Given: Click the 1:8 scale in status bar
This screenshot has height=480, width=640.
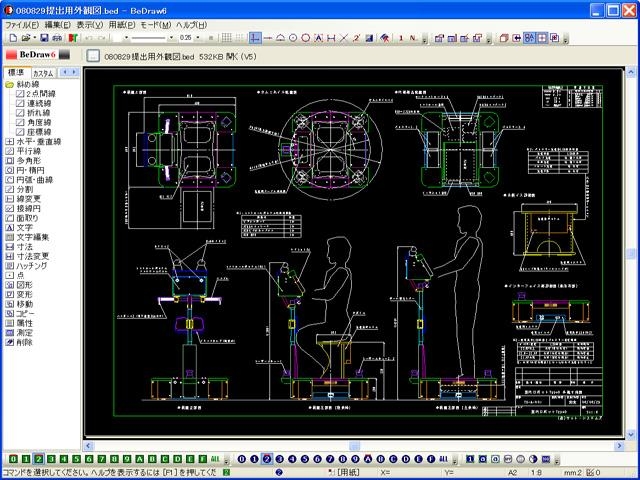Looking at the screenshot, I should click(536, 473).
